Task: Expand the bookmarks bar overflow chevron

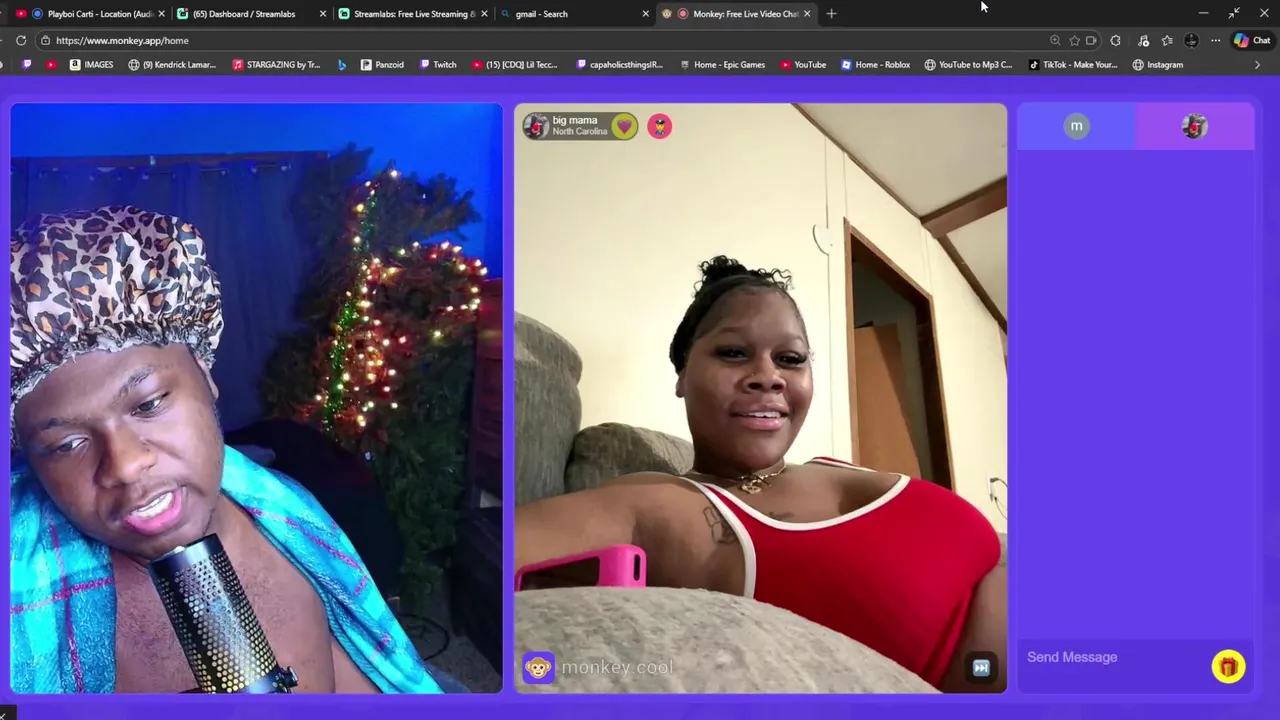Action: click(1257, 65)
